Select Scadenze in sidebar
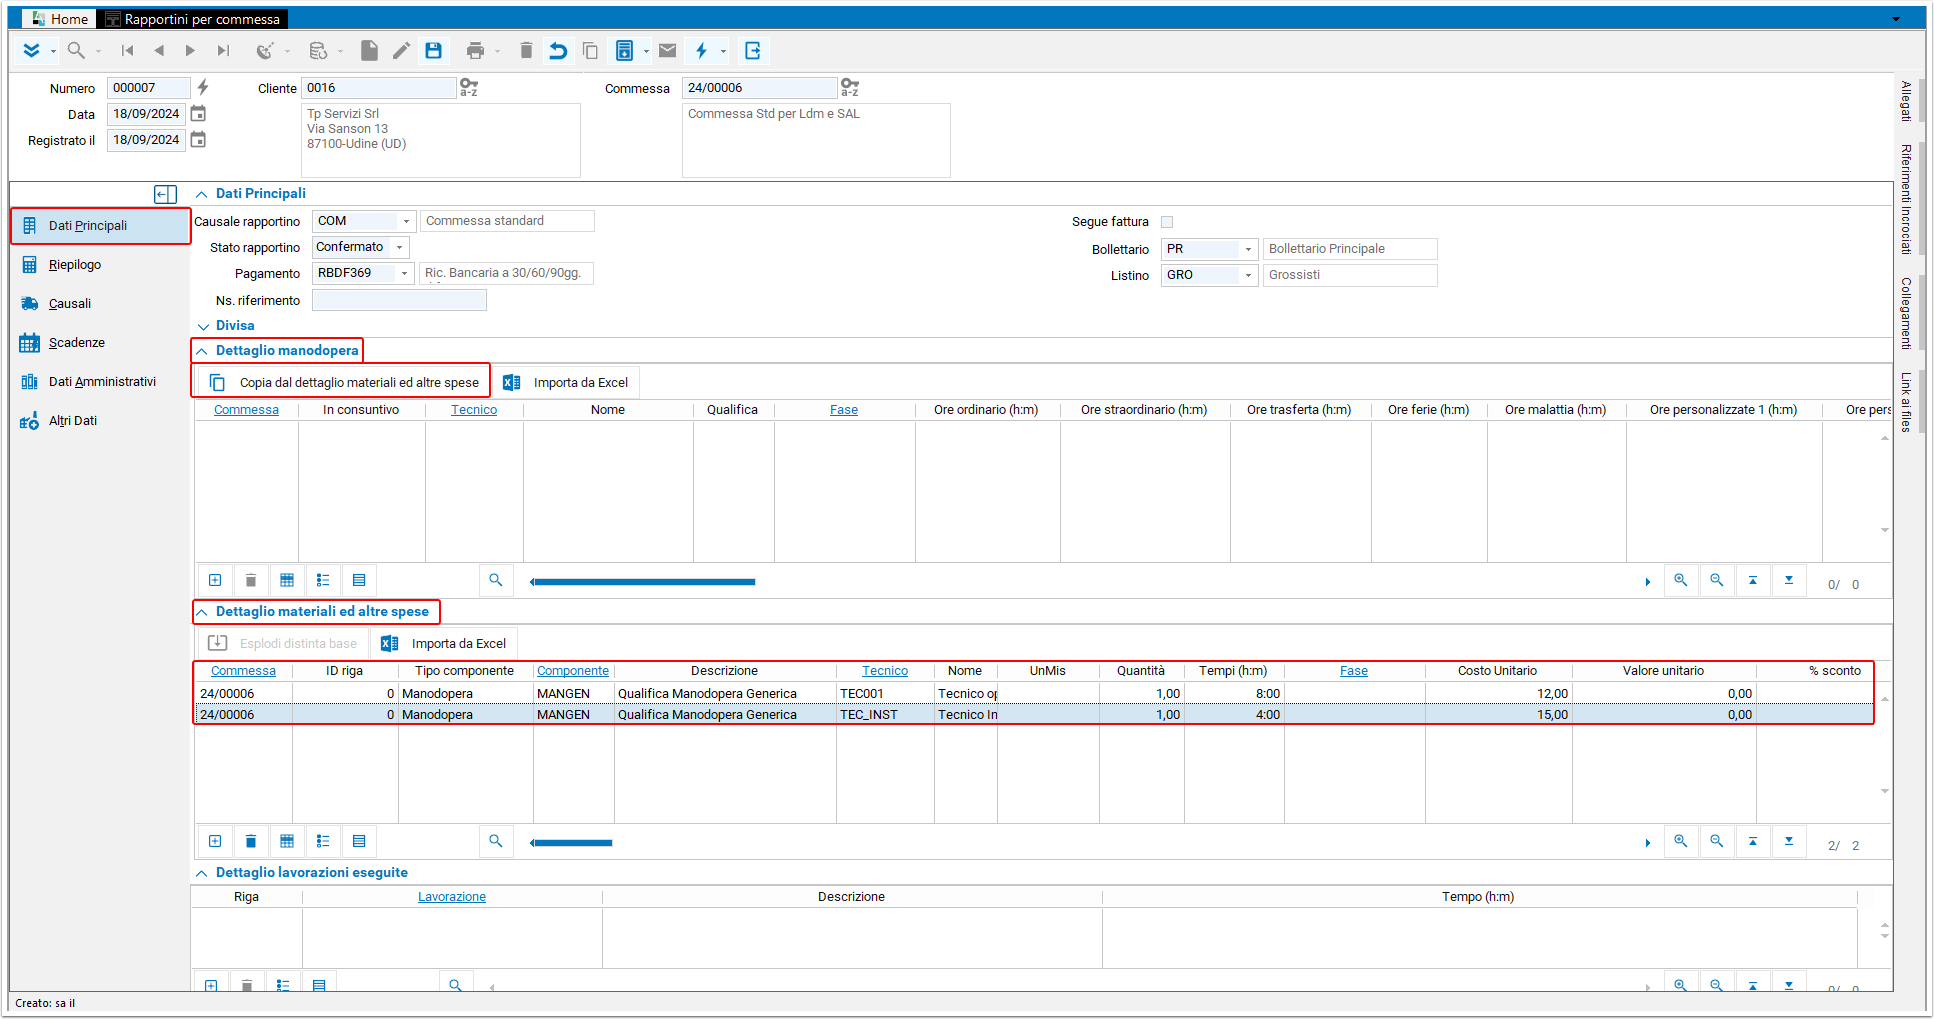Image resolution: width=1934 pixels, height=1019 pixels. [77, 343]
